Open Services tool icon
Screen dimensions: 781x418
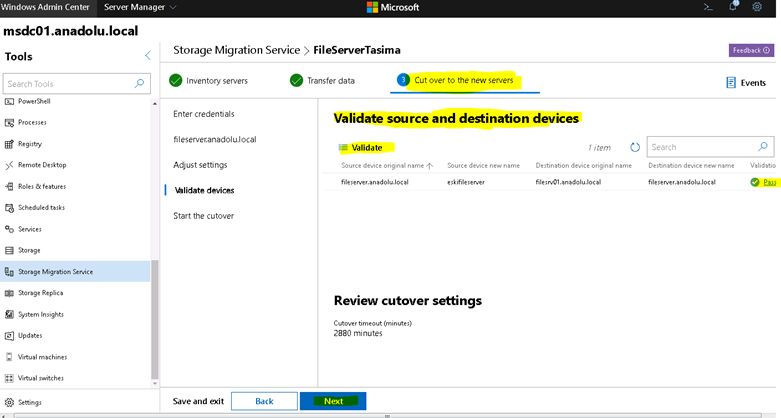[x=9, y=229]
